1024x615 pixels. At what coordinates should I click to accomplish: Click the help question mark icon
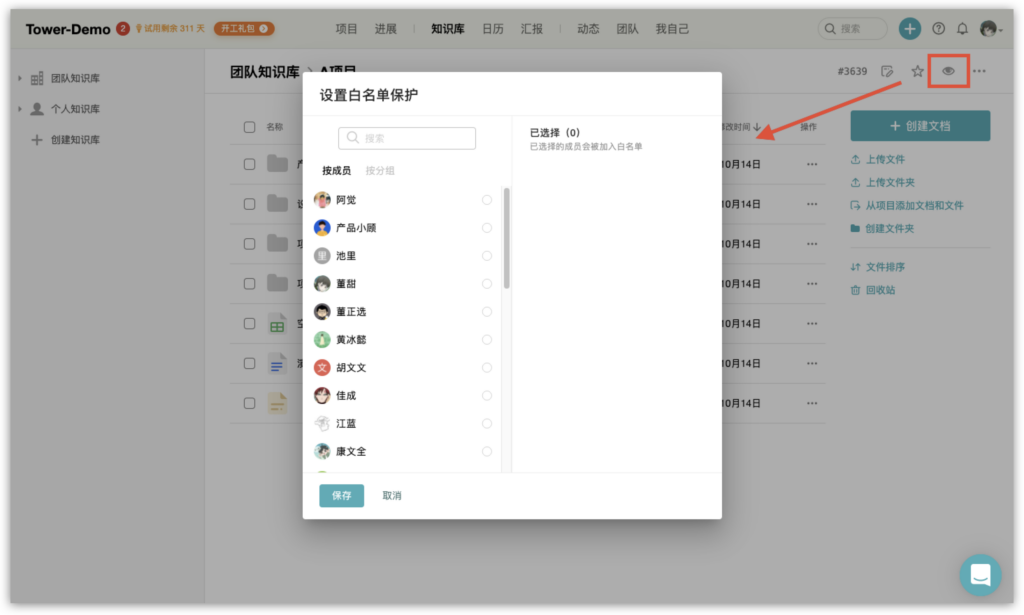(x=938, y=29)
